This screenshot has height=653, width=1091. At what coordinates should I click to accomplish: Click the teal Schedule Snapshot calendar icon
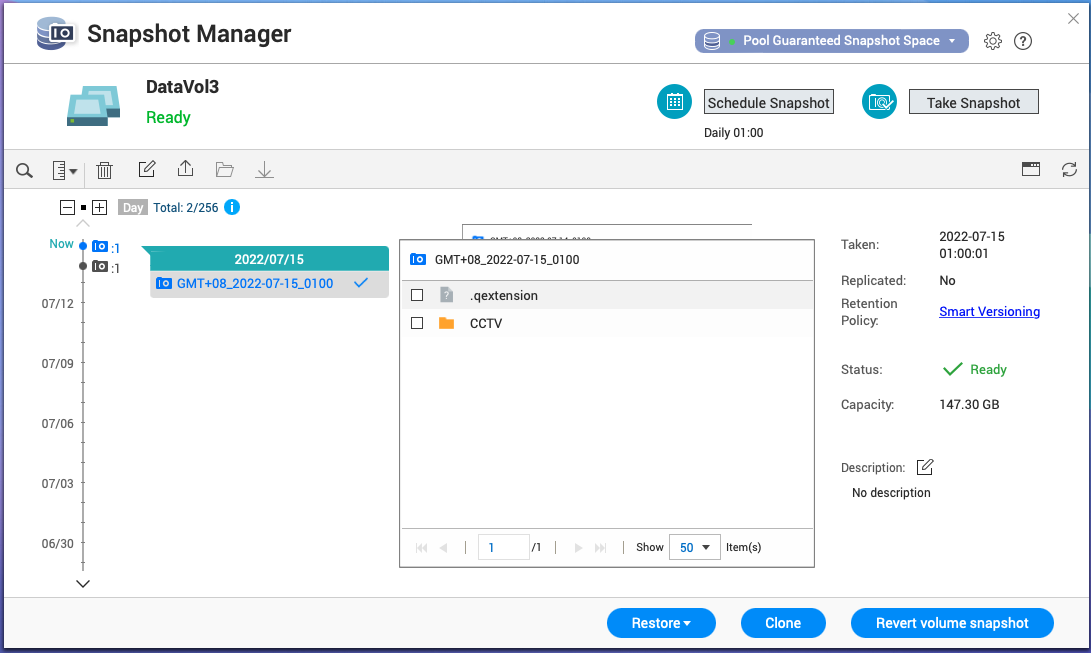coord(674,101)
